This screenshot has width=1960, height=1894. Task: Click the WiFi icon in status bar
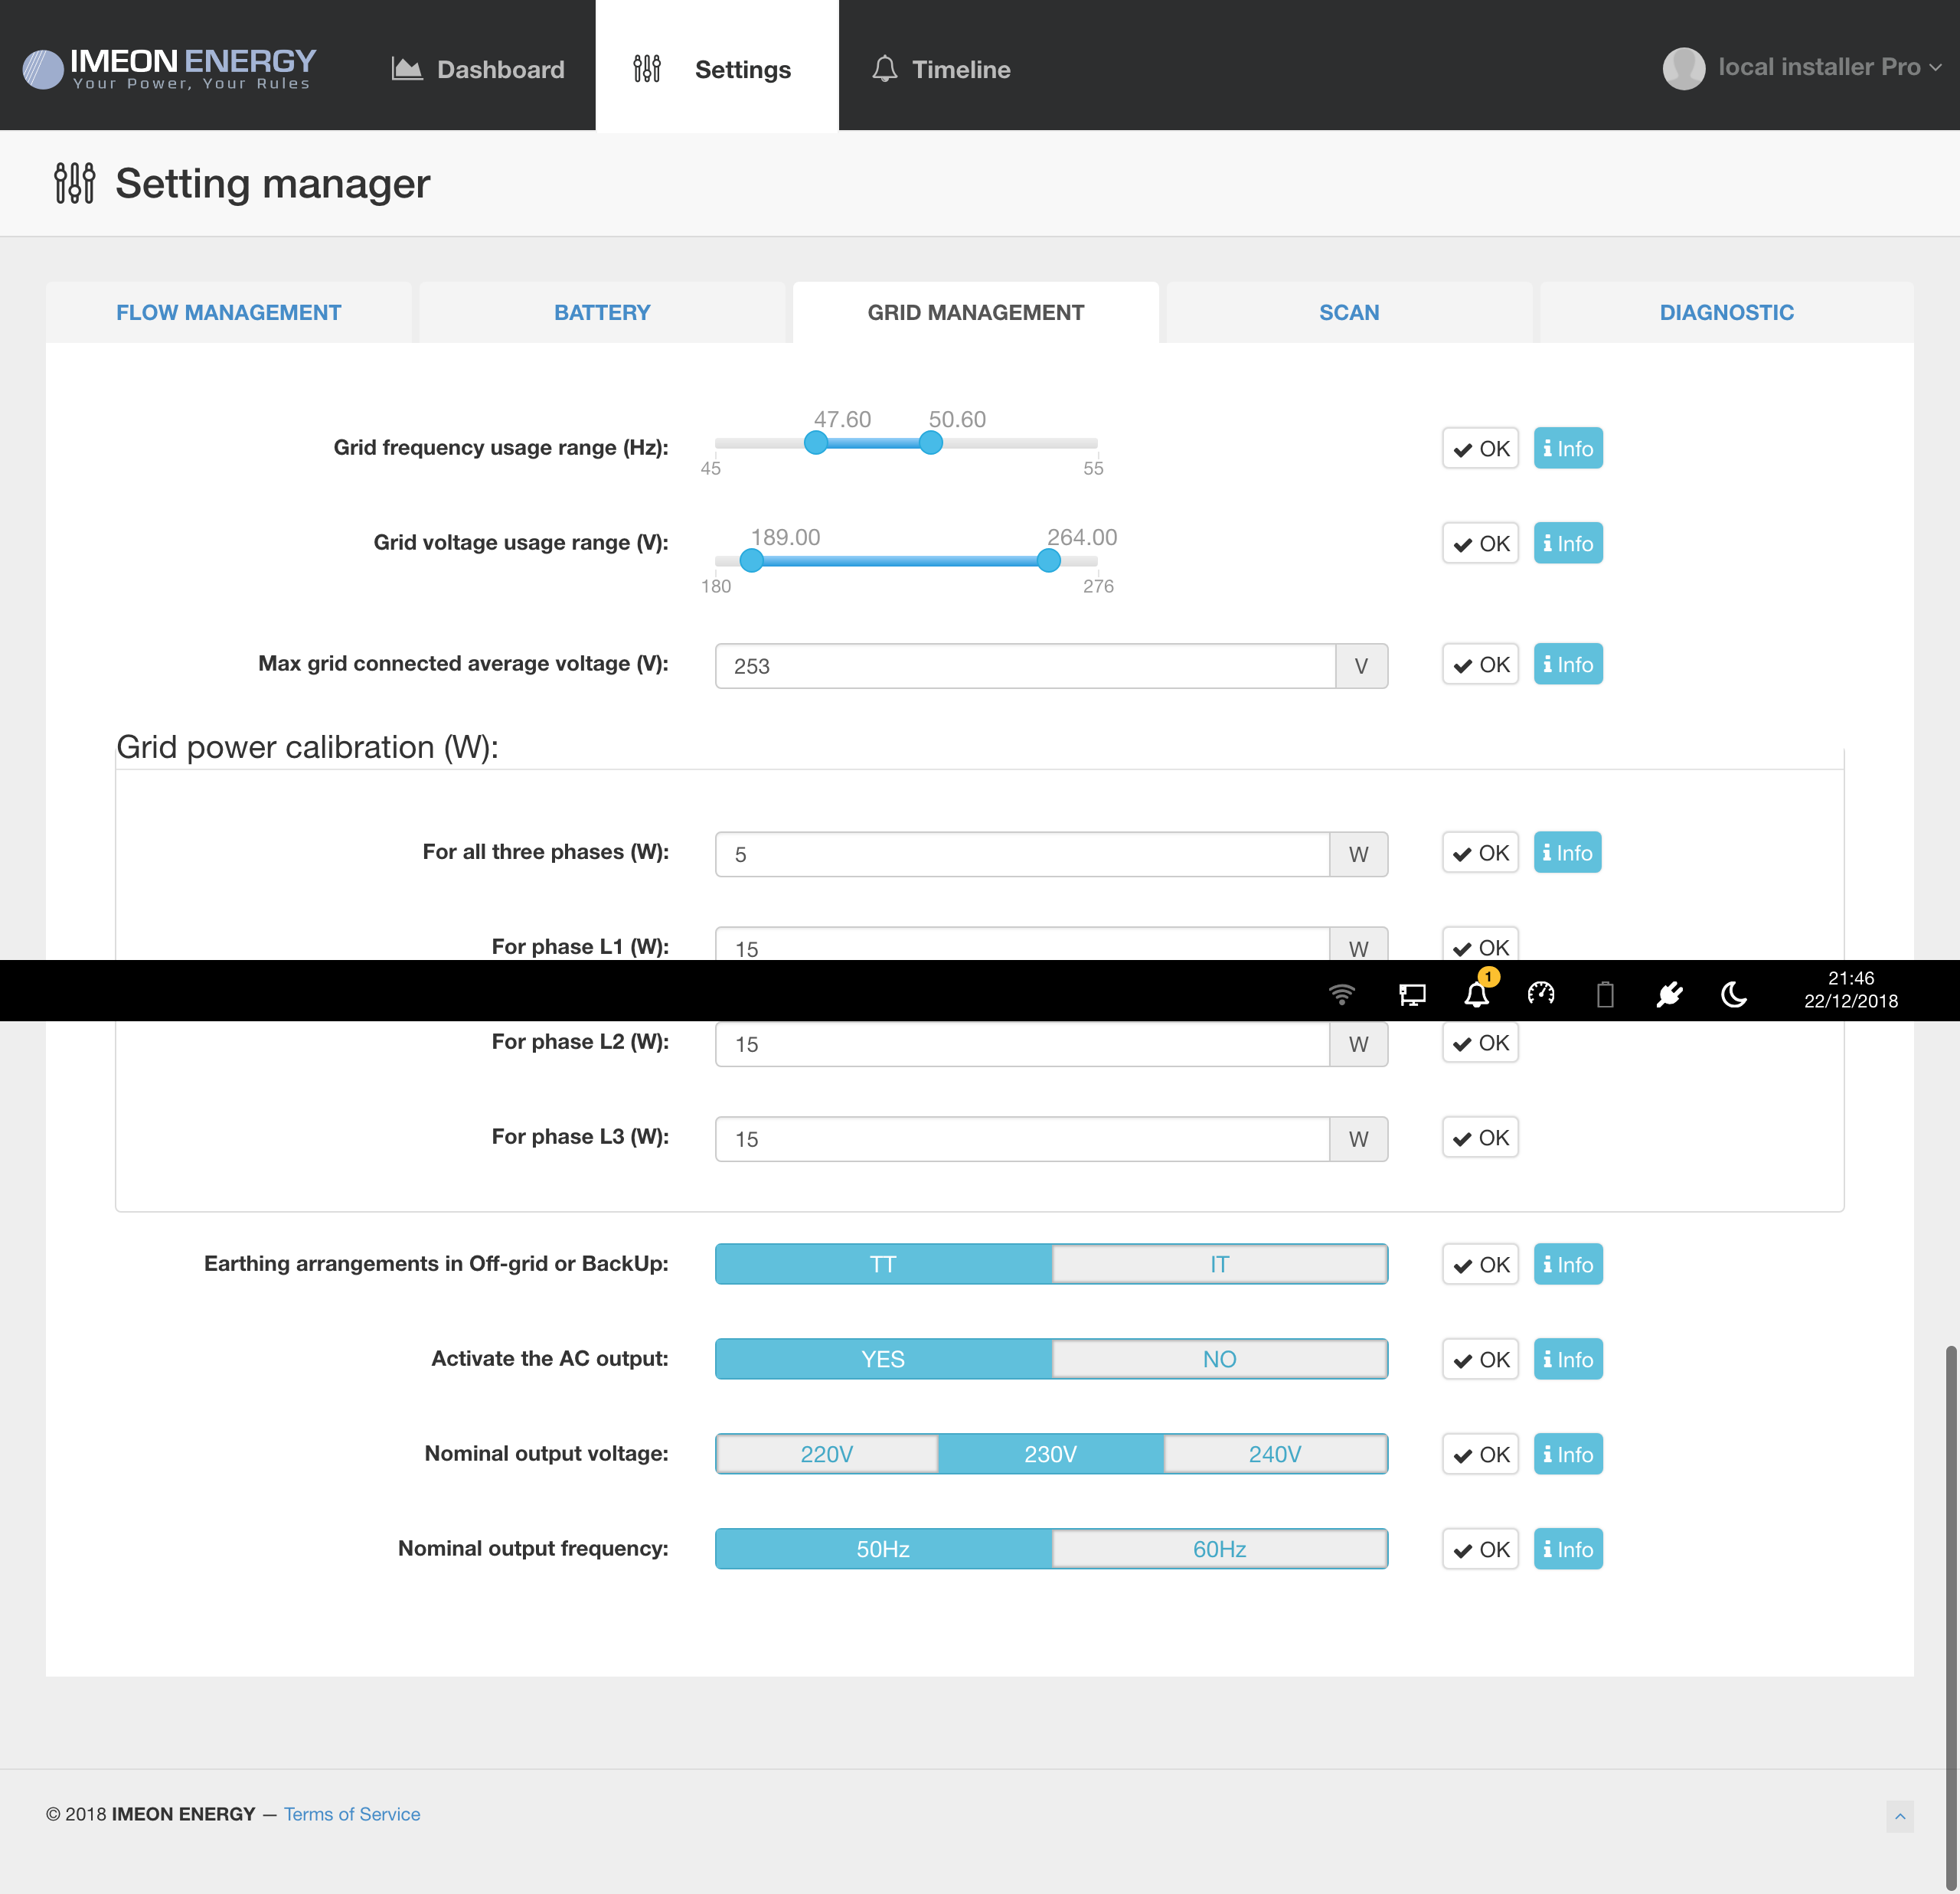pyautogui.click(x=1341, y=994)
